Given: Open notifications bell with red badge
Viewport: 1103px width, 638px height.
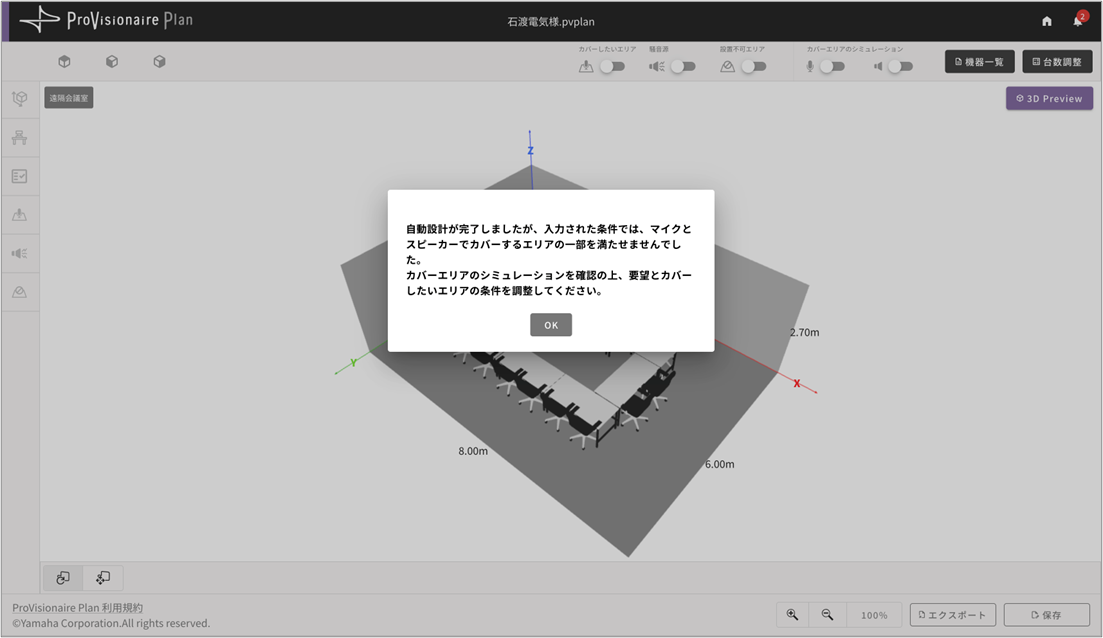Looking at the screenshot, I should (x=1078, y=21).
